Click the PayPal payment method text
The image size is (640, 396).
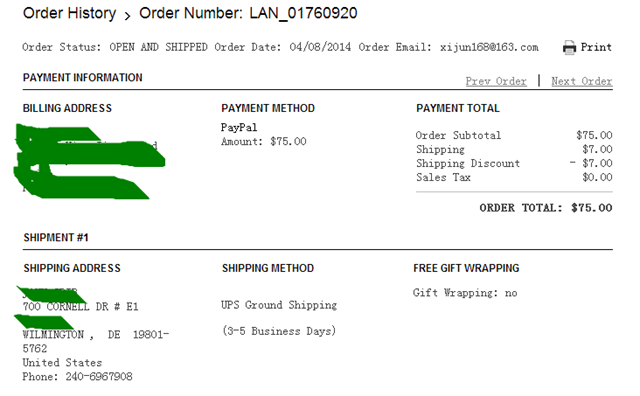click(239, 127)
